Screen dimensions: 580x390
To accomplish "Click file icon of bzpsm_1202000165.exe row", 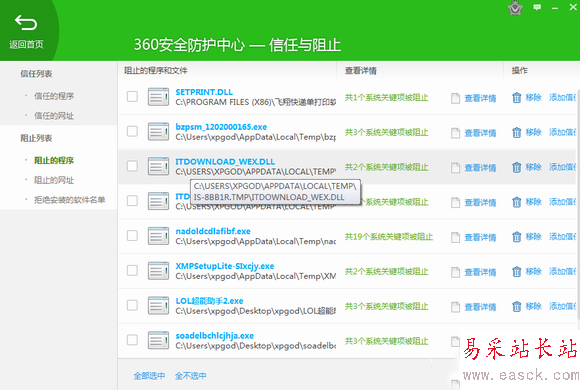I will click(158, 132).
